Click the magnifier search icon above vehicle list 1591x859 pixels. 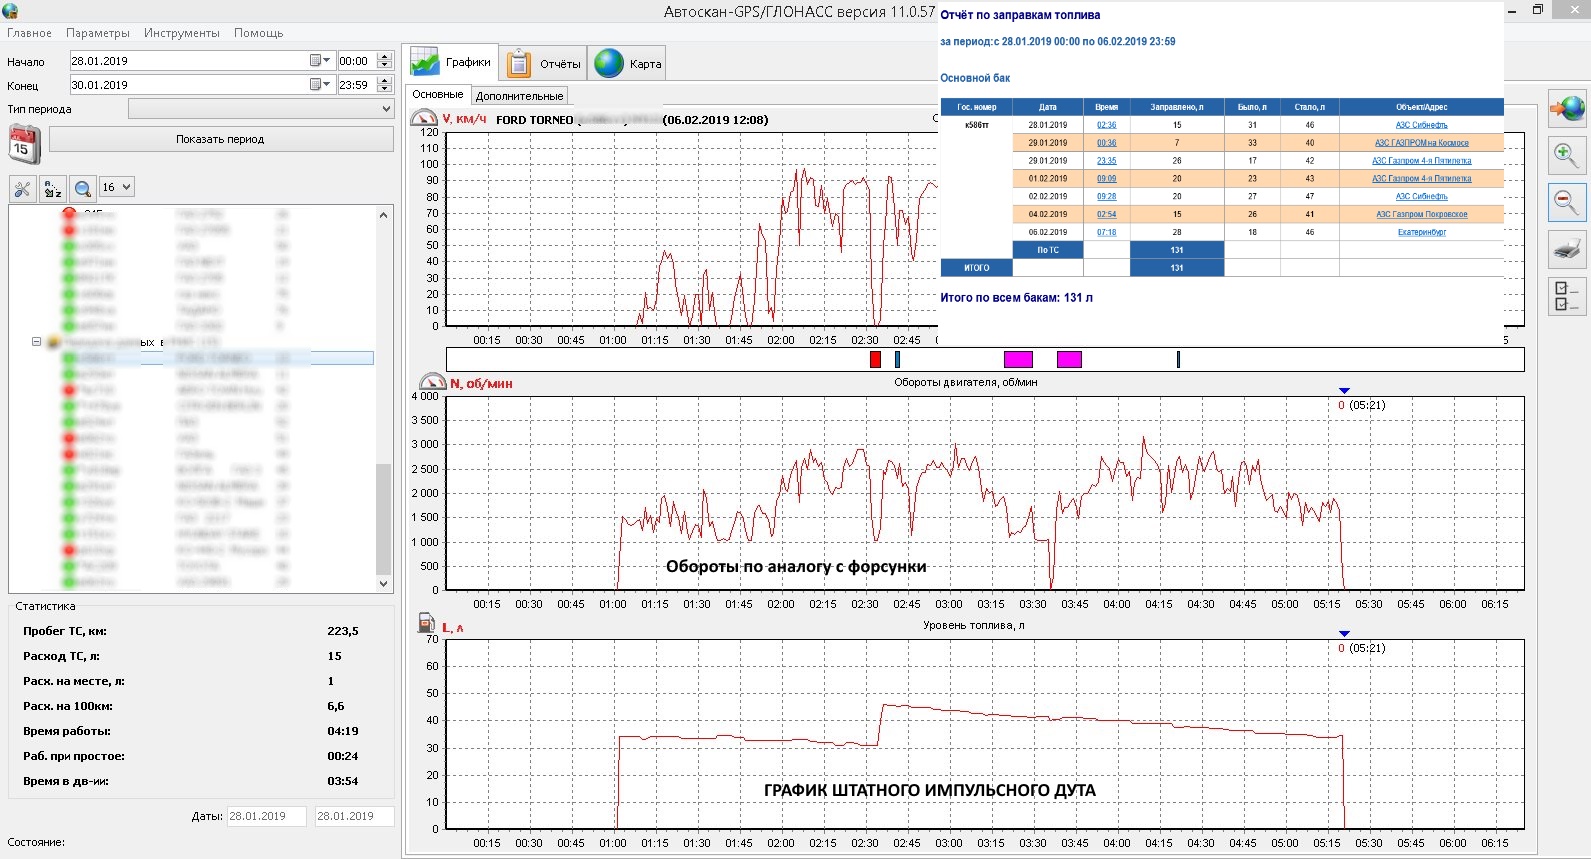(83, 188)
